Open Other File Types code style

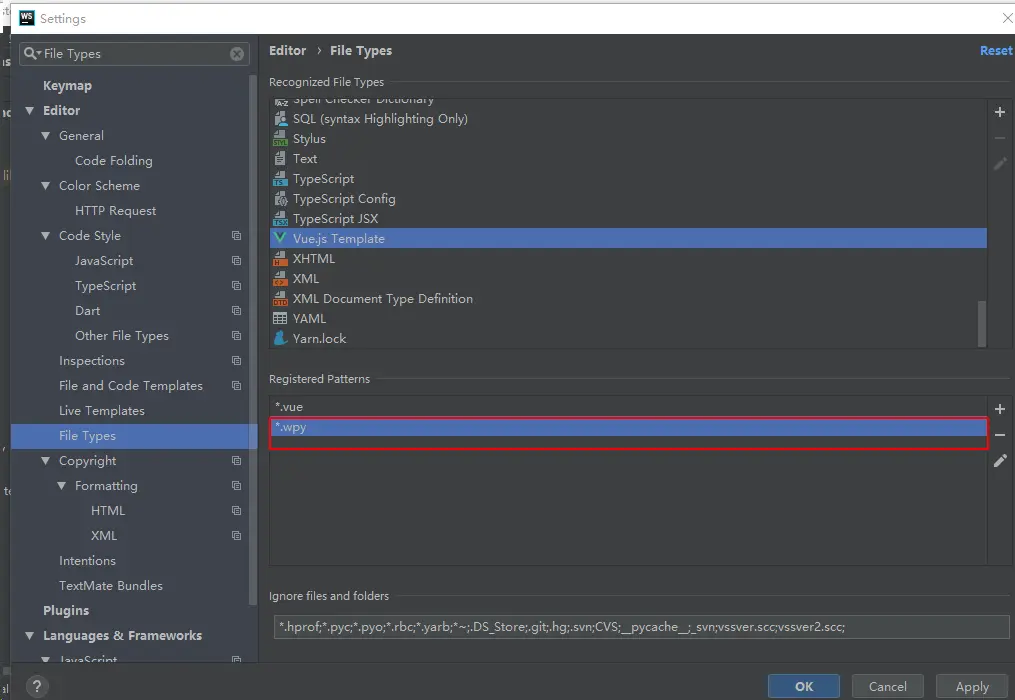[122, 335]
